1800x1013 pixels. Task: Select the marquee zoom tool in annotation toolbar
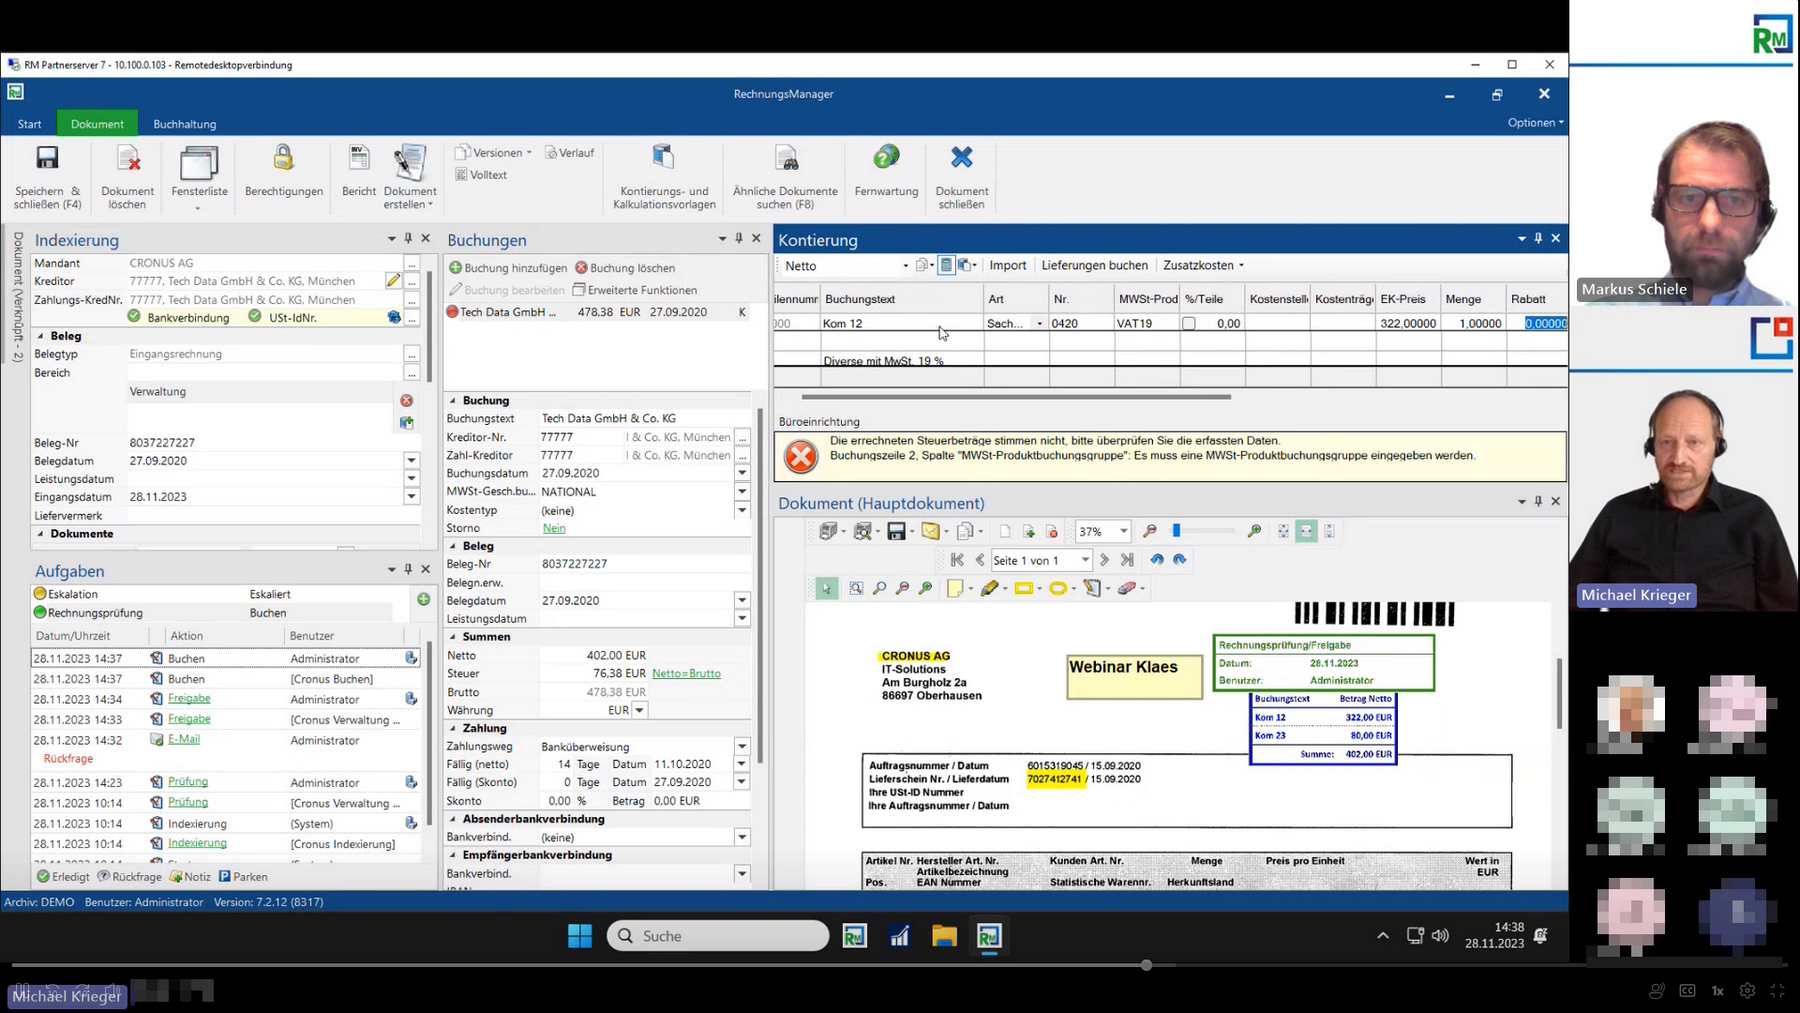[856, 588]
